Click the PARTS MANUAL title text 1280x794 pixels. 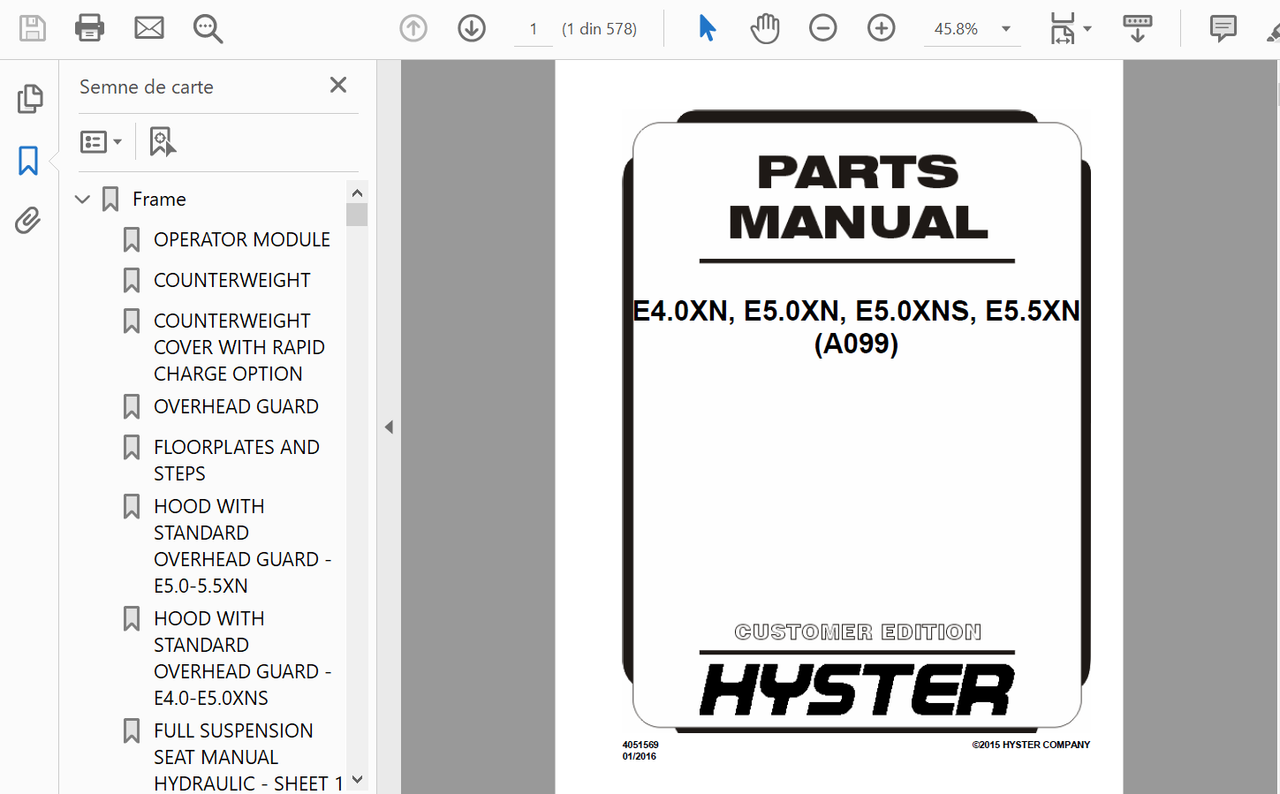tap(858, 198)
